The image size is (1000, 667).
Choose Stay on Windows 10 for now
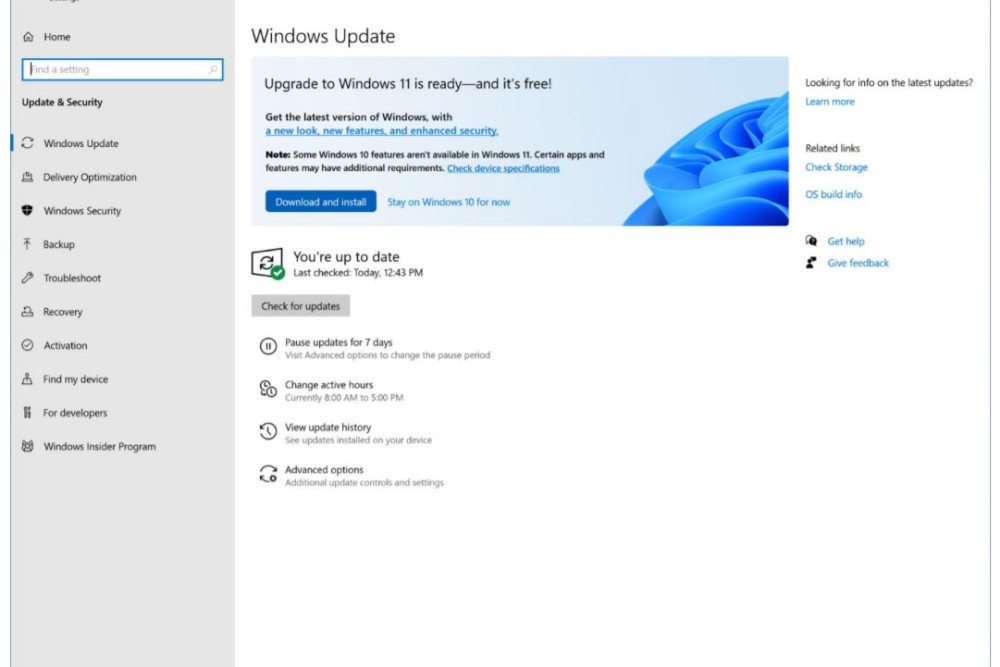click(448, 202)
